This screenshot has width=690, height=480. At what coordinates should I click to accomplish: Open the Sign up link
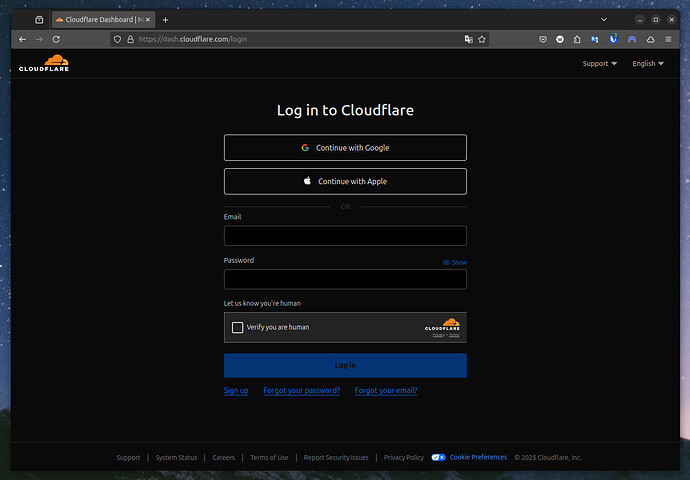[236, 390]
